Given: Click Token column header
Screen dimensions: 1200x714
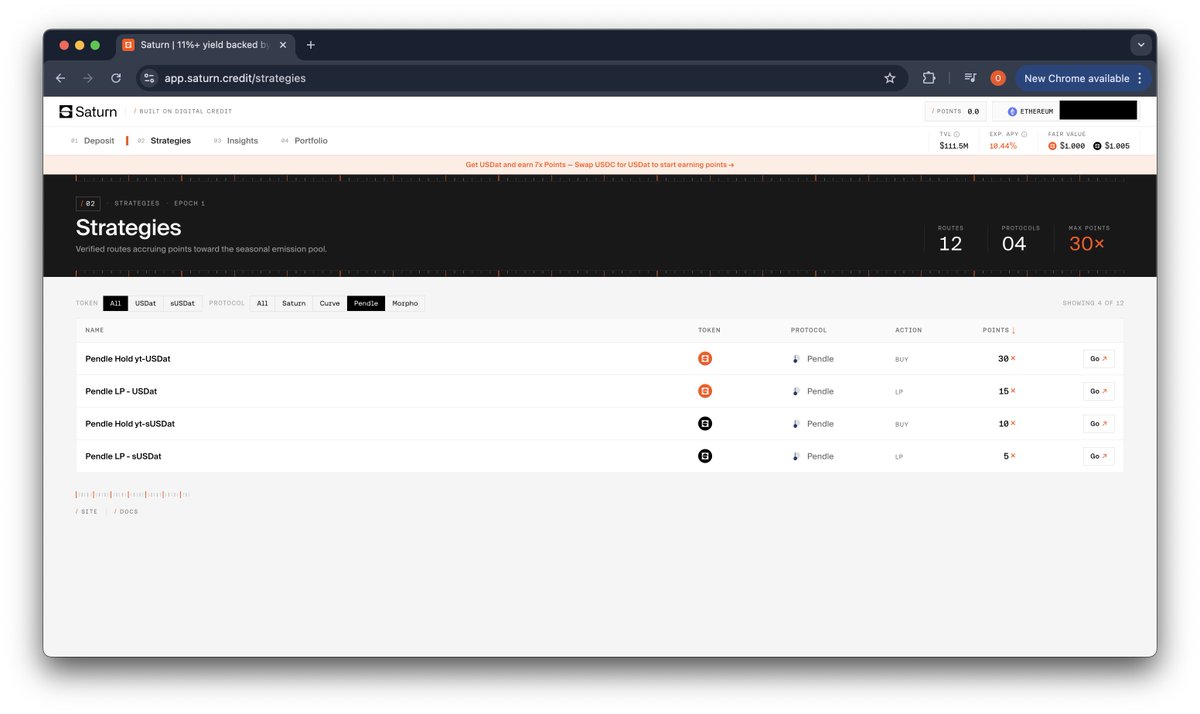Looking at the screenshot, I should click(x=709, y=330).
